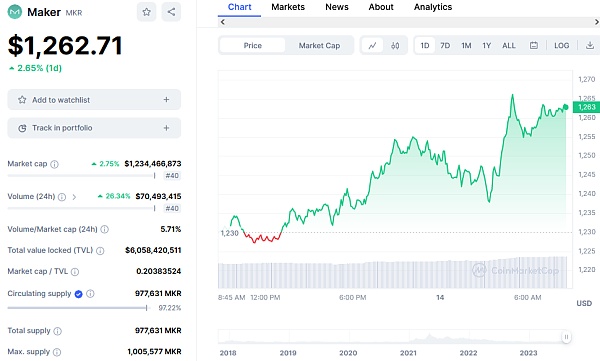Click the left scroll arrow under tabs
Screen dimensions: 600x361
(223, 22)
